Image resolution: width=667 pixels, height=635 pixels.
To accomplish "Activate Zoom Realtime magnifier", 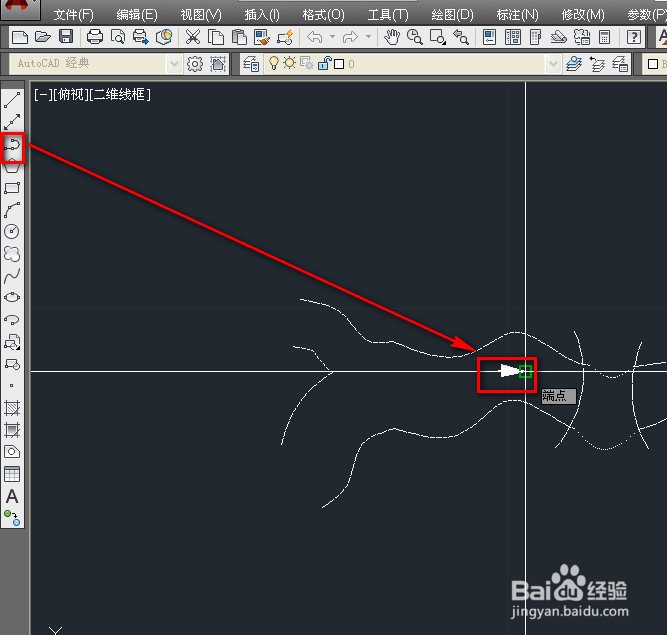I will tap(414, 37).
